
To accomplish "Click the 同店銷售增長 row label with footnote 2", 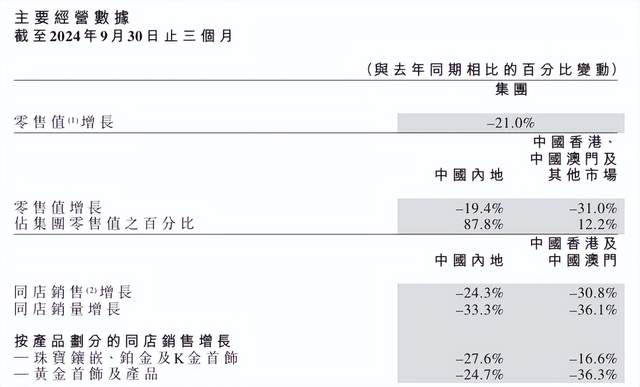I will pos(73,292).
